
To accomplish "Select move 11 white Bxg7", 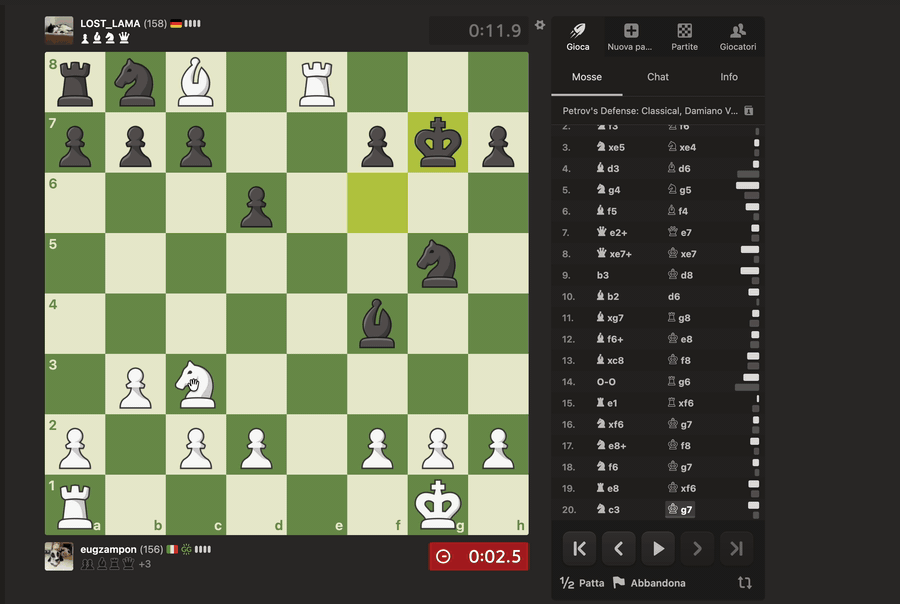I will click(610, 318).
